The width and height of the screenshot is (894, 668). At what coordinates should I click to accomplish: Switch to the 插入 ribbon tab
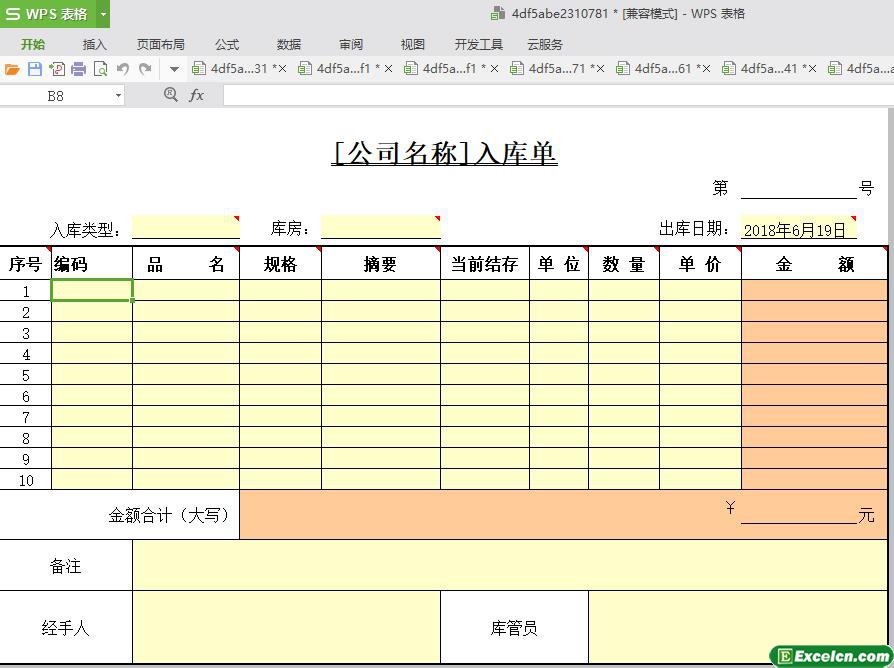[95, 44]
